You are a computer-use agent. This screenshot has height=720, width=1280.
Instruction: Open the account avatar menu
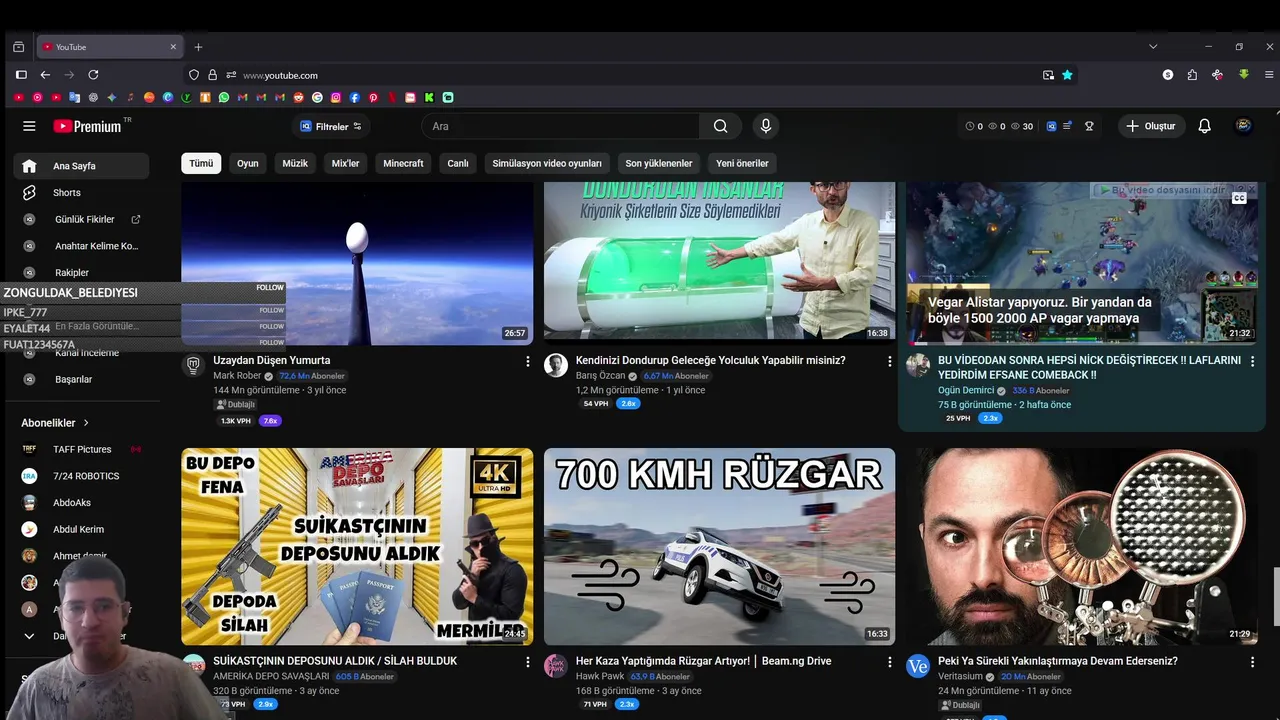(x=1244, y=126)
